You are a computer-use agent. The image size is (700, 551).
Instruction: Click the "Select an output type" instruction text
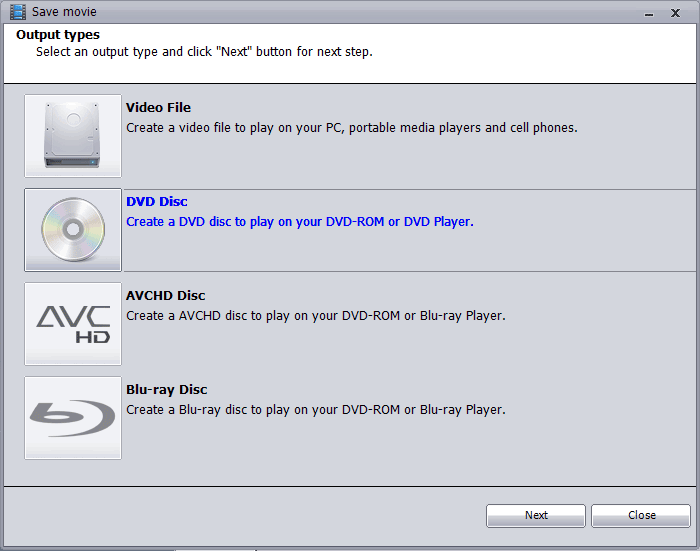204,52
